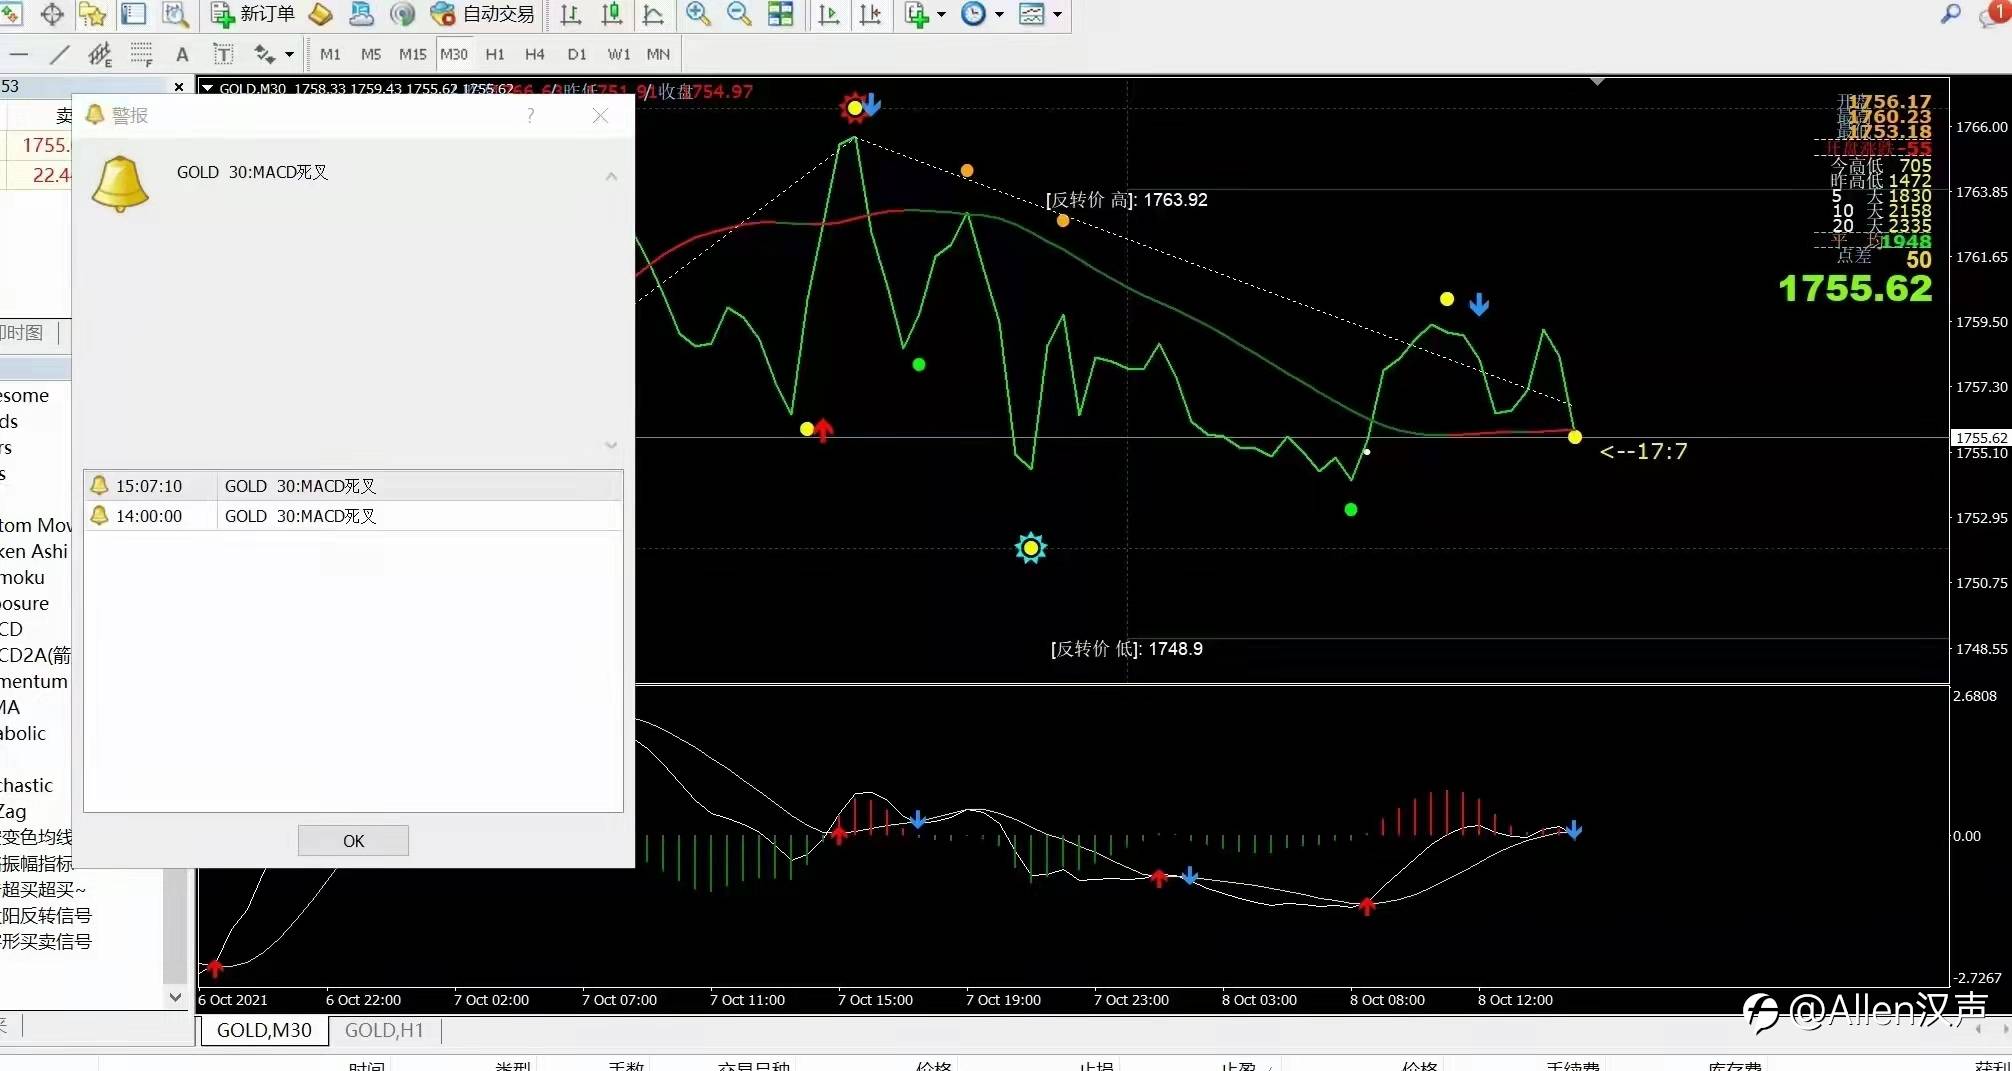Open the tile windows grid icon
Screen dimensions: 2012x1071
780,14
